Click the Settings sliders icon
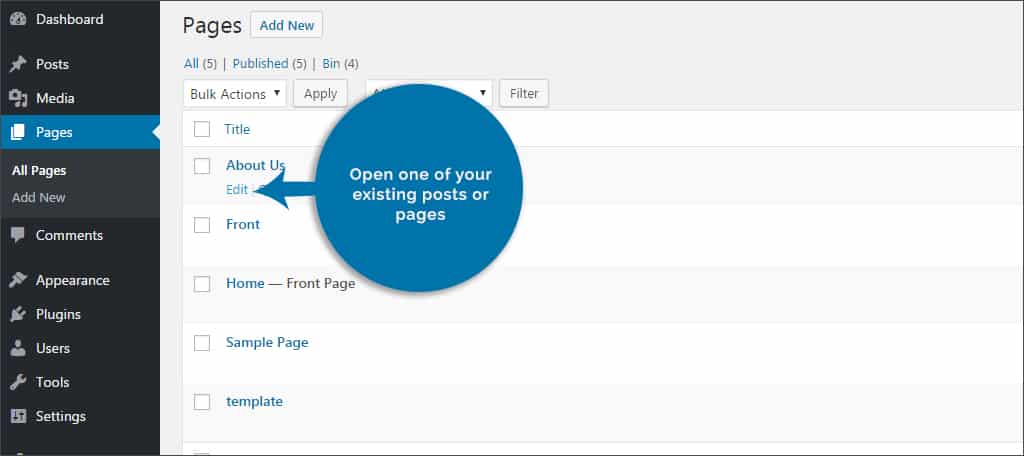Screen dimensions: 1024x456 pos(18,416)
